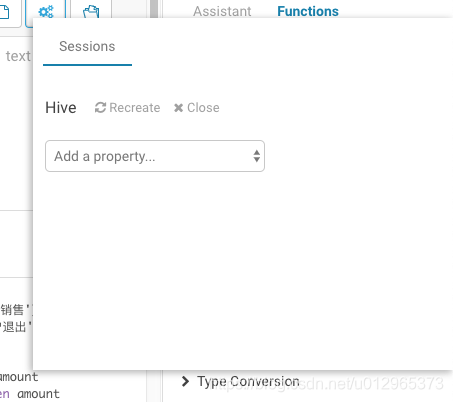Click the 'text' label behind the popup

[18, 56]
